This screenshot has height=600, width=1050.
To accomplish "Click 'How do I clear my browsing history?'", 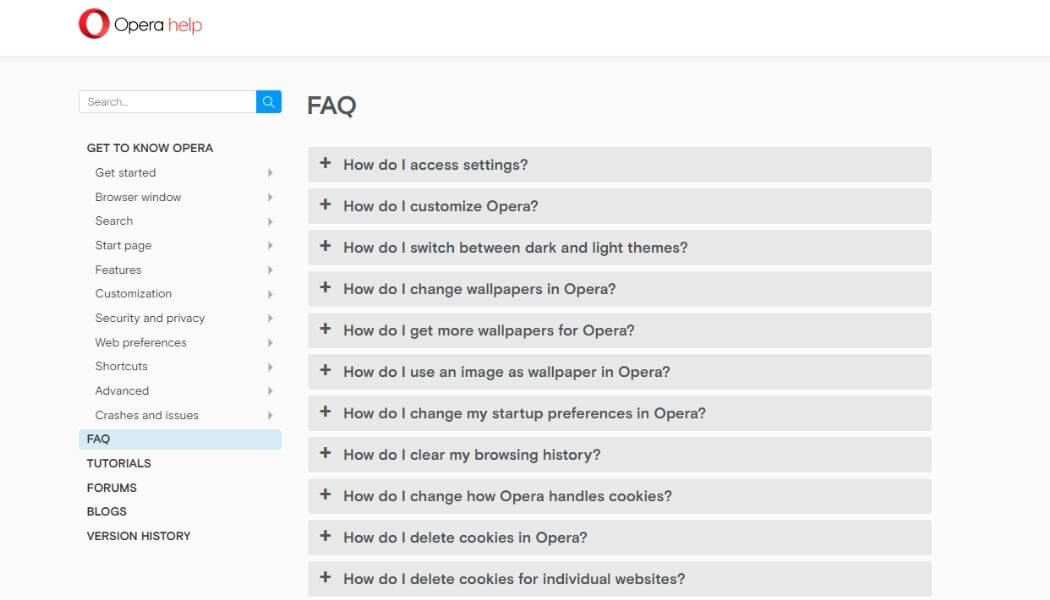I will click(472, 455).
